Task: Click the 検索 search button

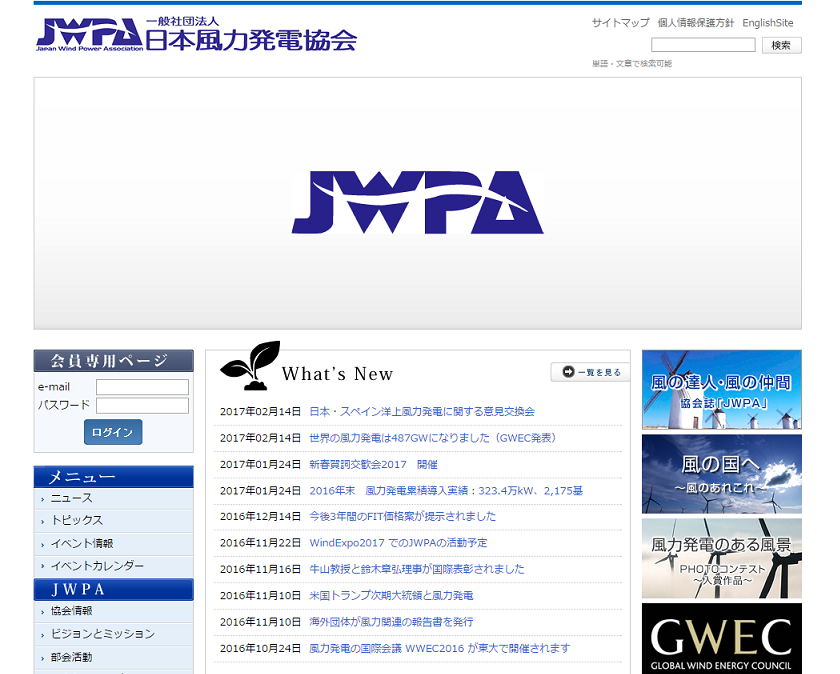Action: 782,45
